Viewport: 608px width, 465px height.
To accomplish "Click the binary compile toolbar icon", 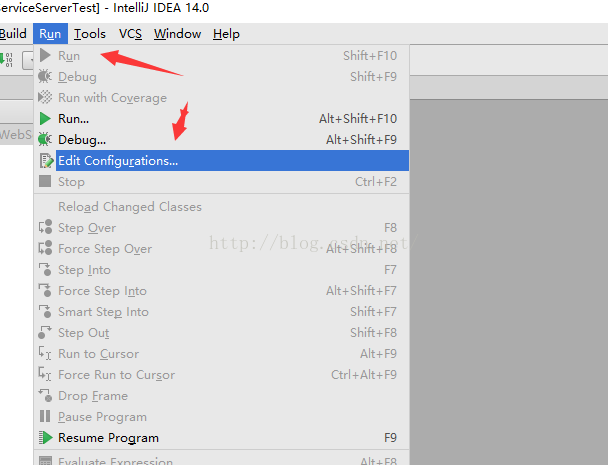I will coord(6,59).
